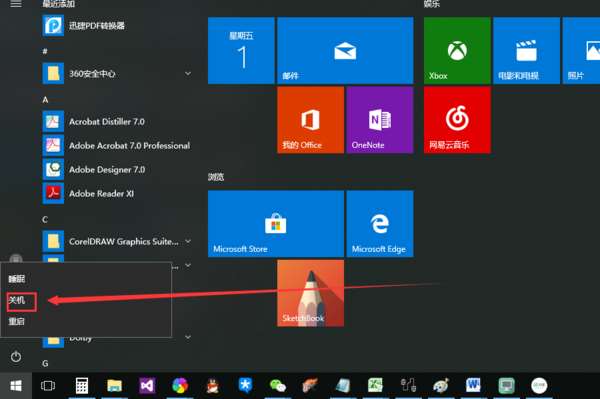Open the SketchBook tile
Screen dimensions: 600x399
[310, 293]
